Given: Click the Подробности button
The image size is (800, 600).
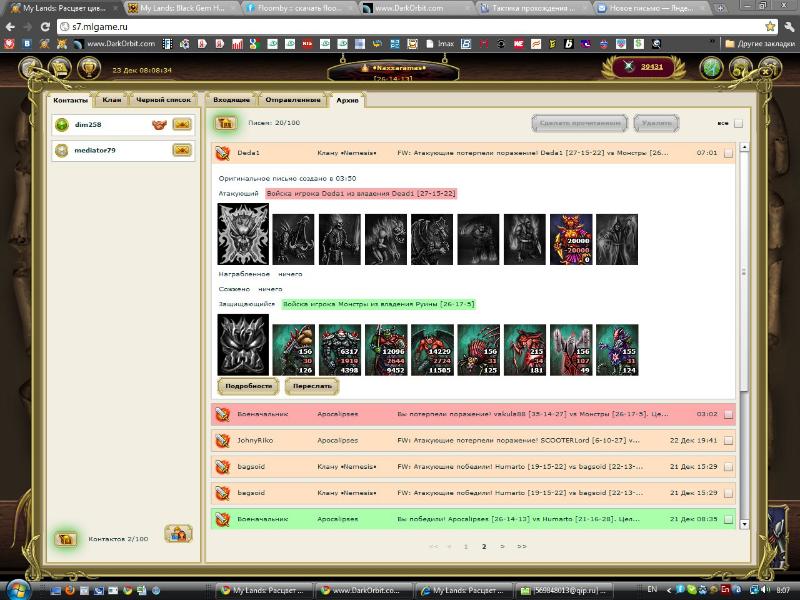Looking at the screenshot, I should point(248,386).
